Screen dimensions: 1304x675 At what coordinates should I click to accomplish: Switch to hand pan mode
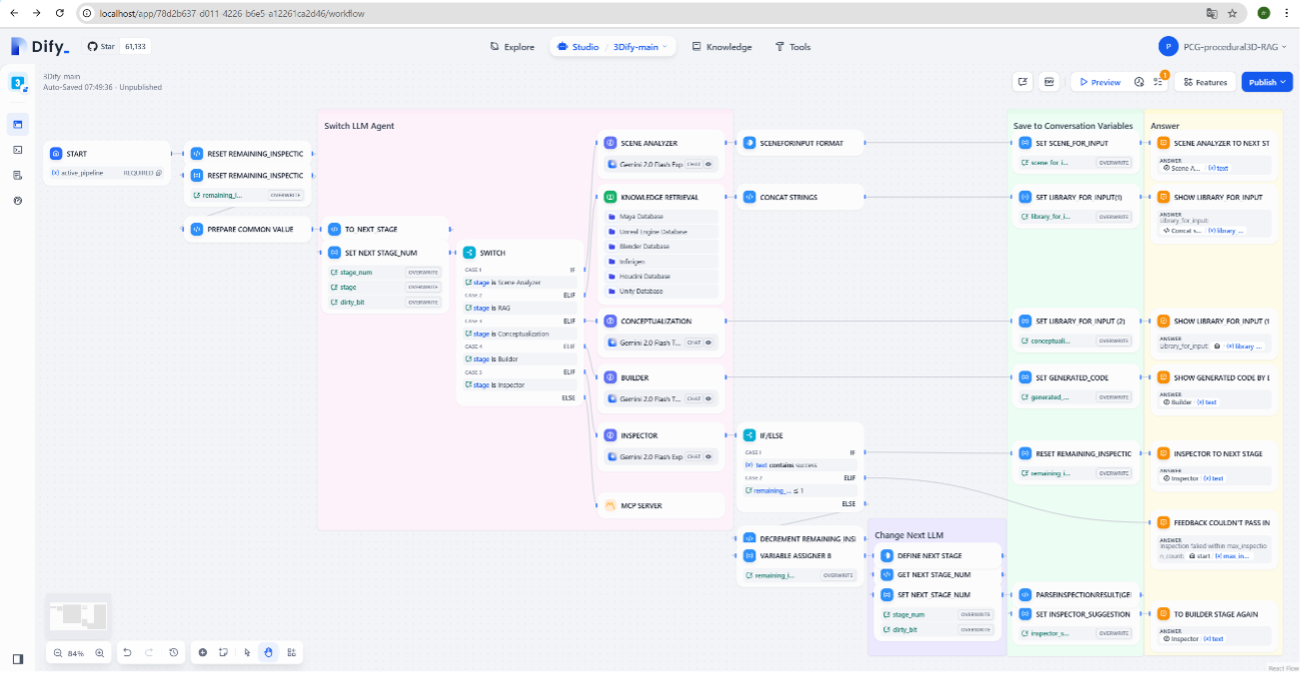pyautogui.click(x=268, y=653)
